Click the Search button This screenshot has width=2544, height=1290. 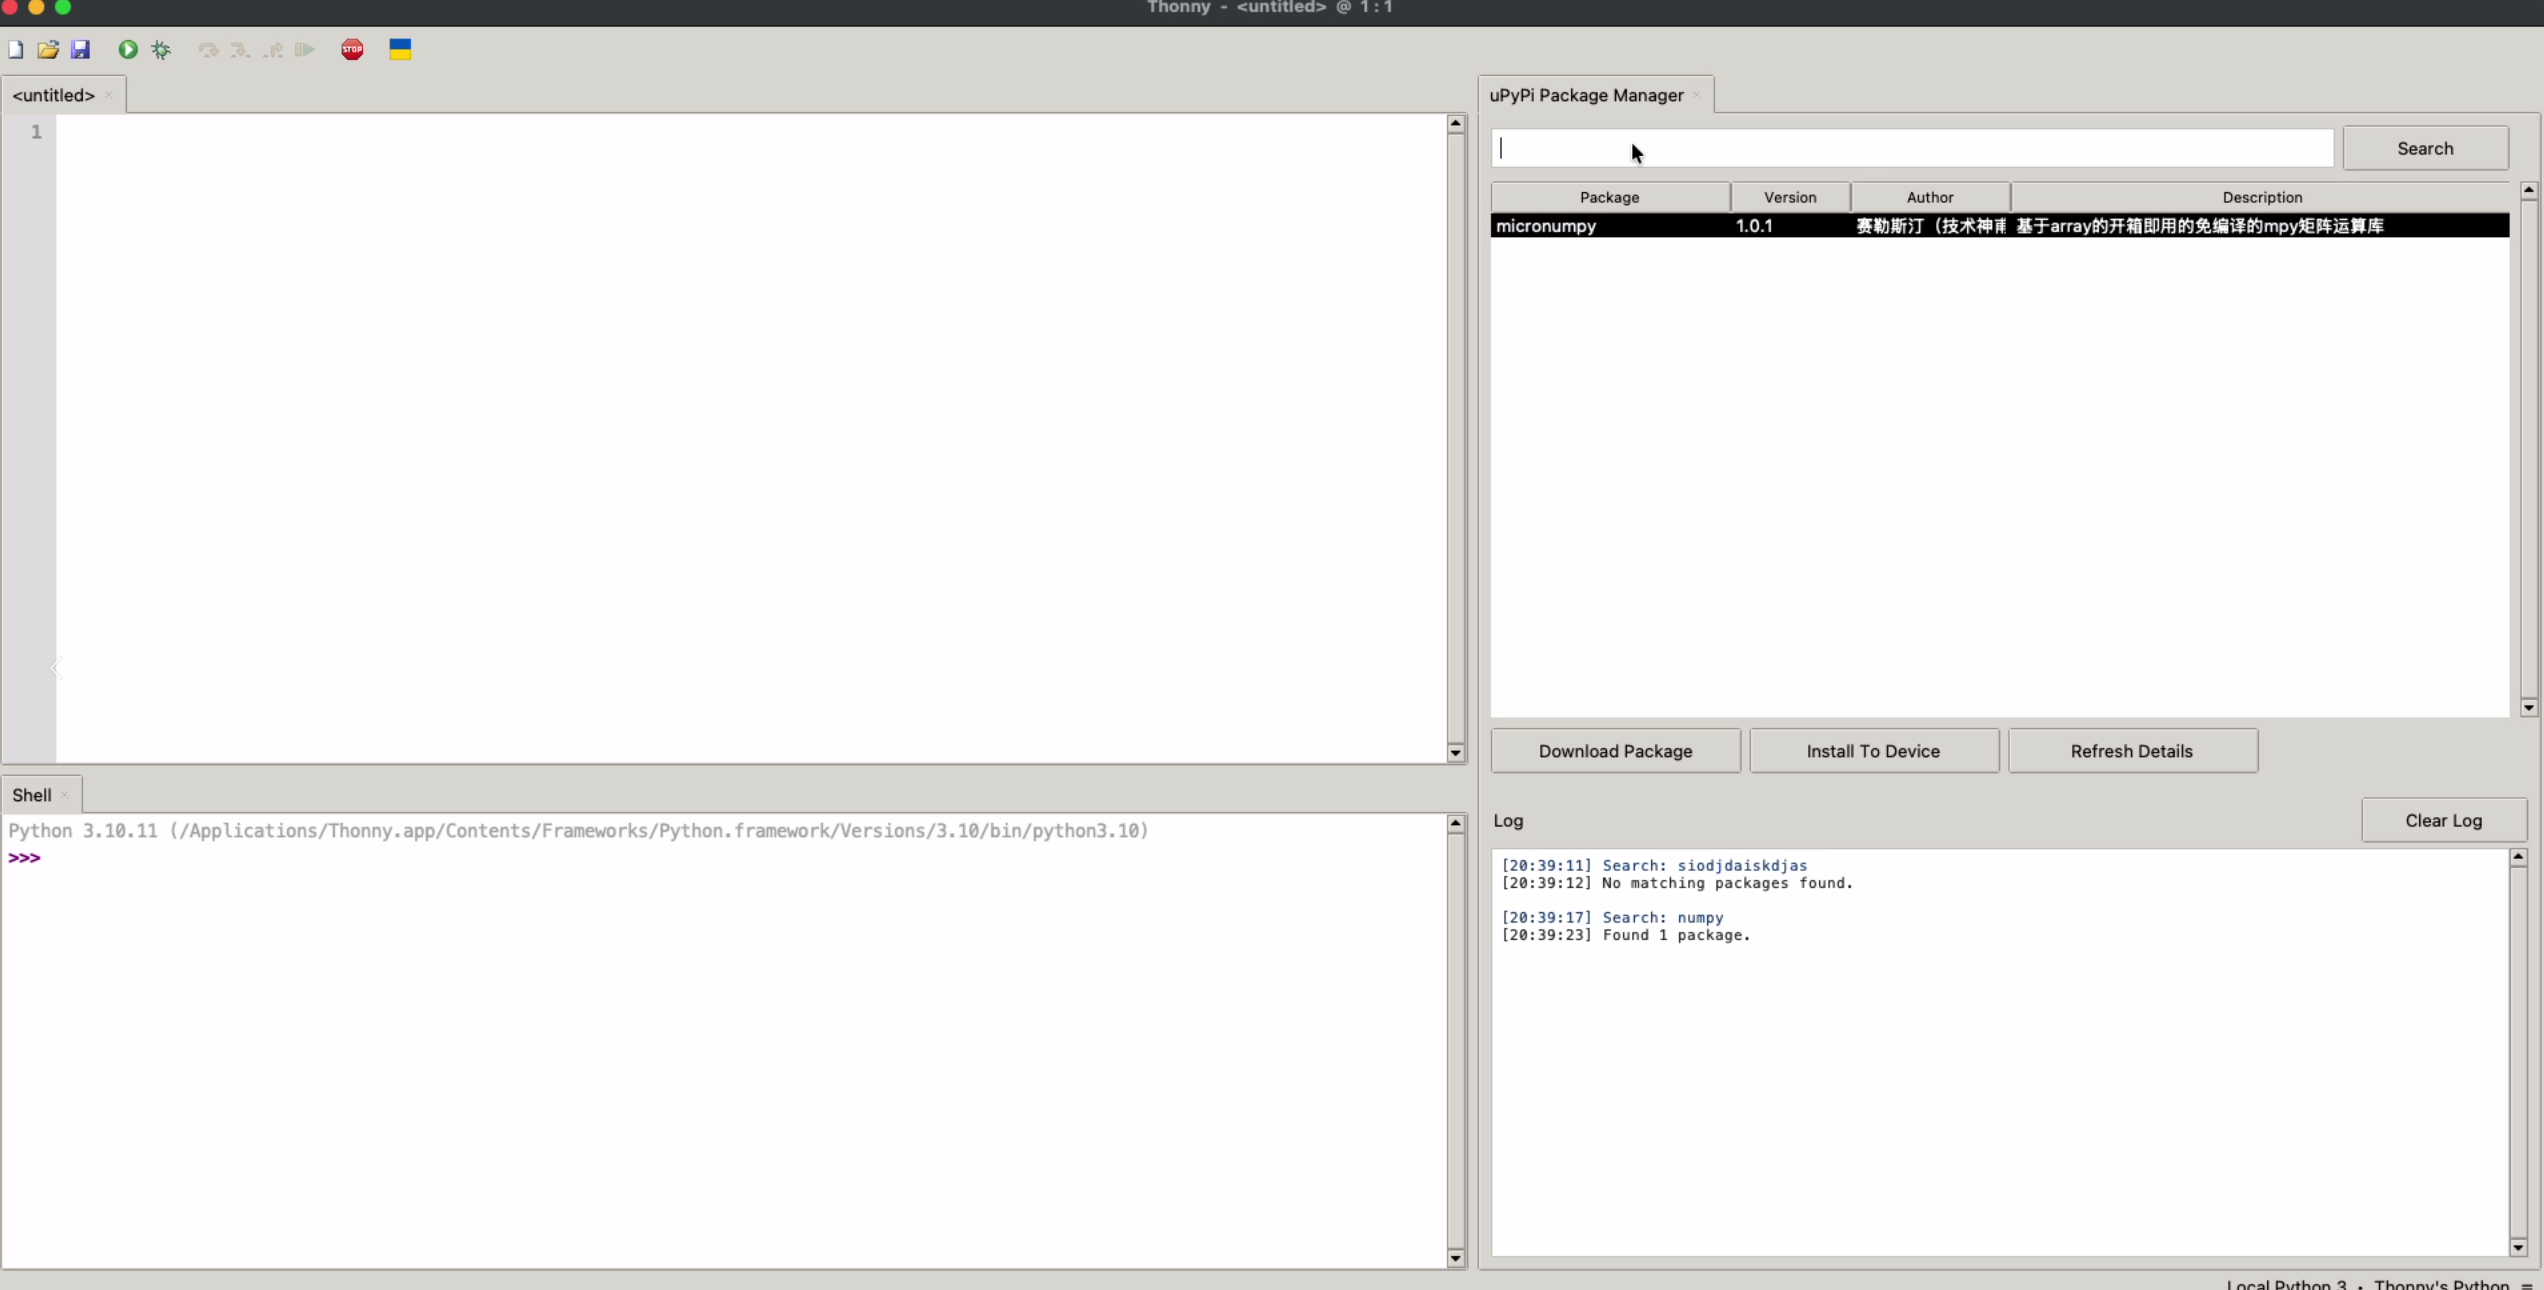[x=2424, y=148]
